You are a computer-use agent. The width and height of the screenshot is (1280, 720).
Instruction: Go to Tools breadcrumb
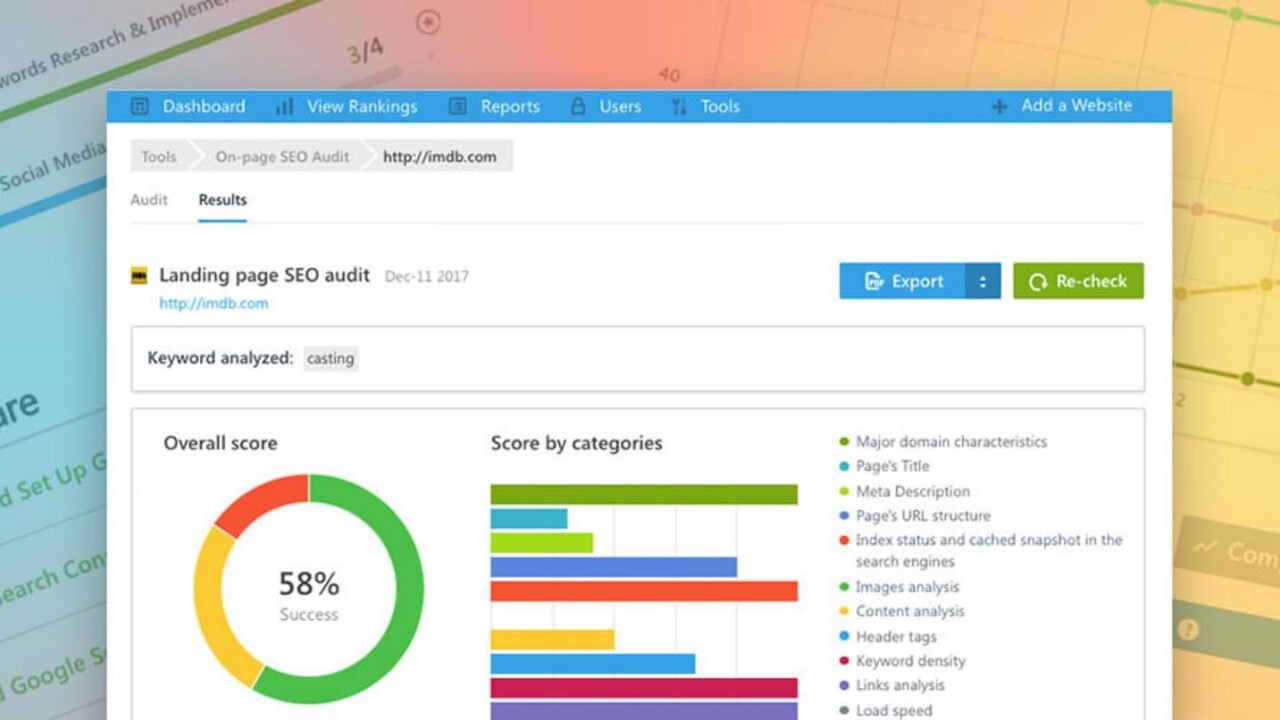pyautogui.click(x=158, y=156)
